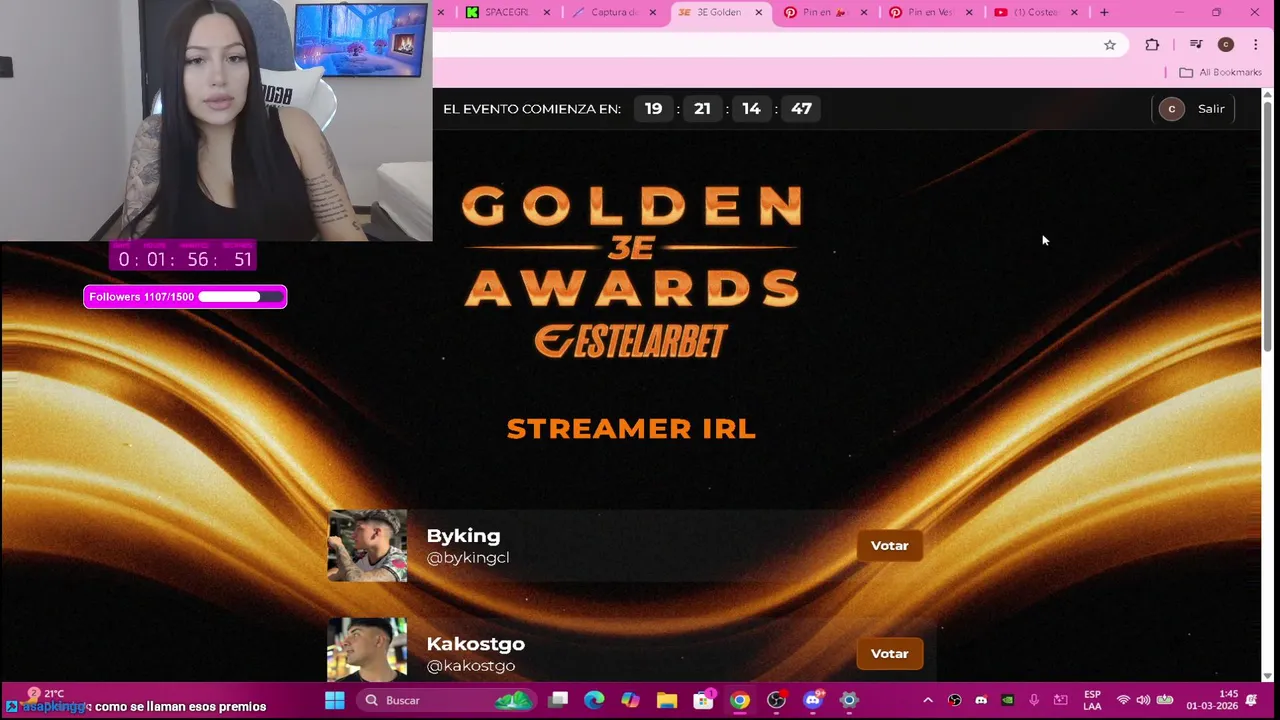Open Microsoft Store from the taskbar
This screenshot has height=720, width=1280.
[x=704, y=700]
